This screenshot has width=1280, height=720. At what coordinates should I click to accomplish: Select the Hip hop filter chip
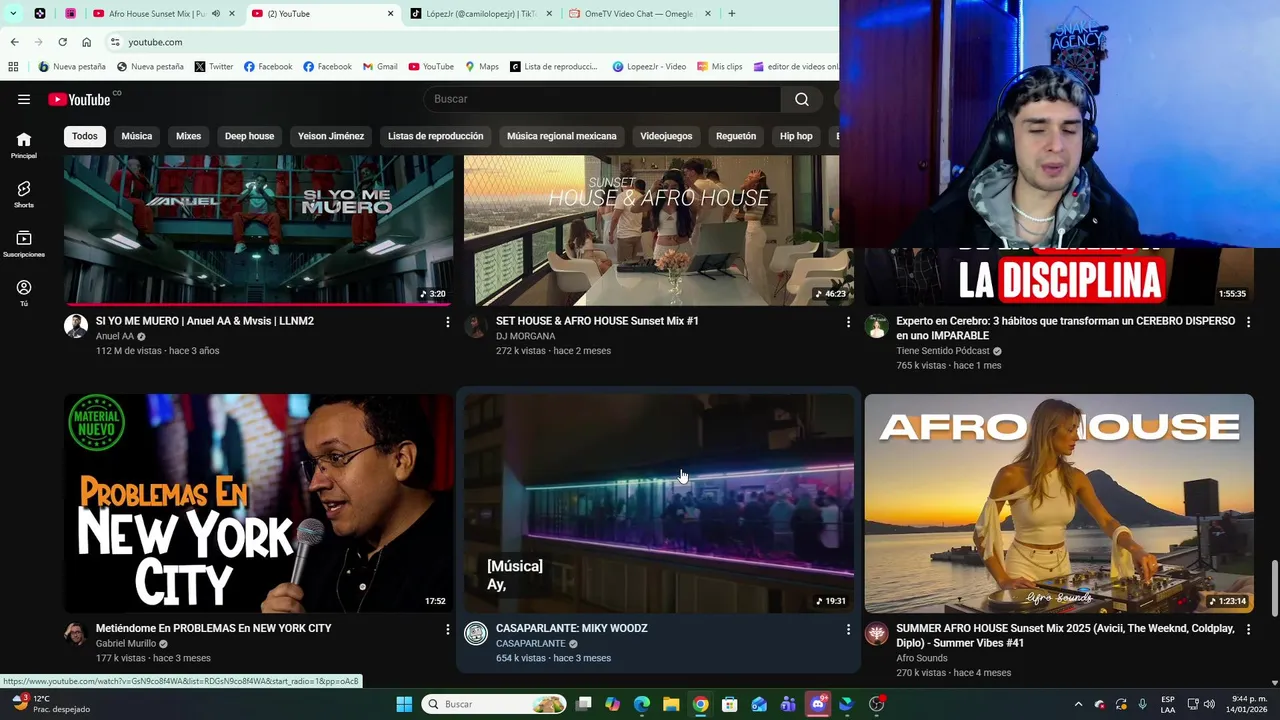point(796,136)
